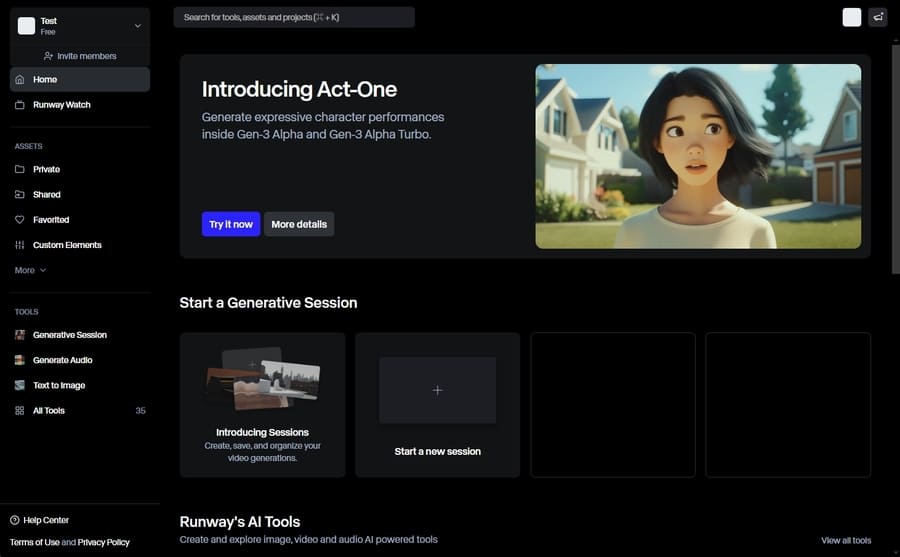Click the Generate Audio thumbnail icon
The image size is (900, 557).
pos(20,360)
